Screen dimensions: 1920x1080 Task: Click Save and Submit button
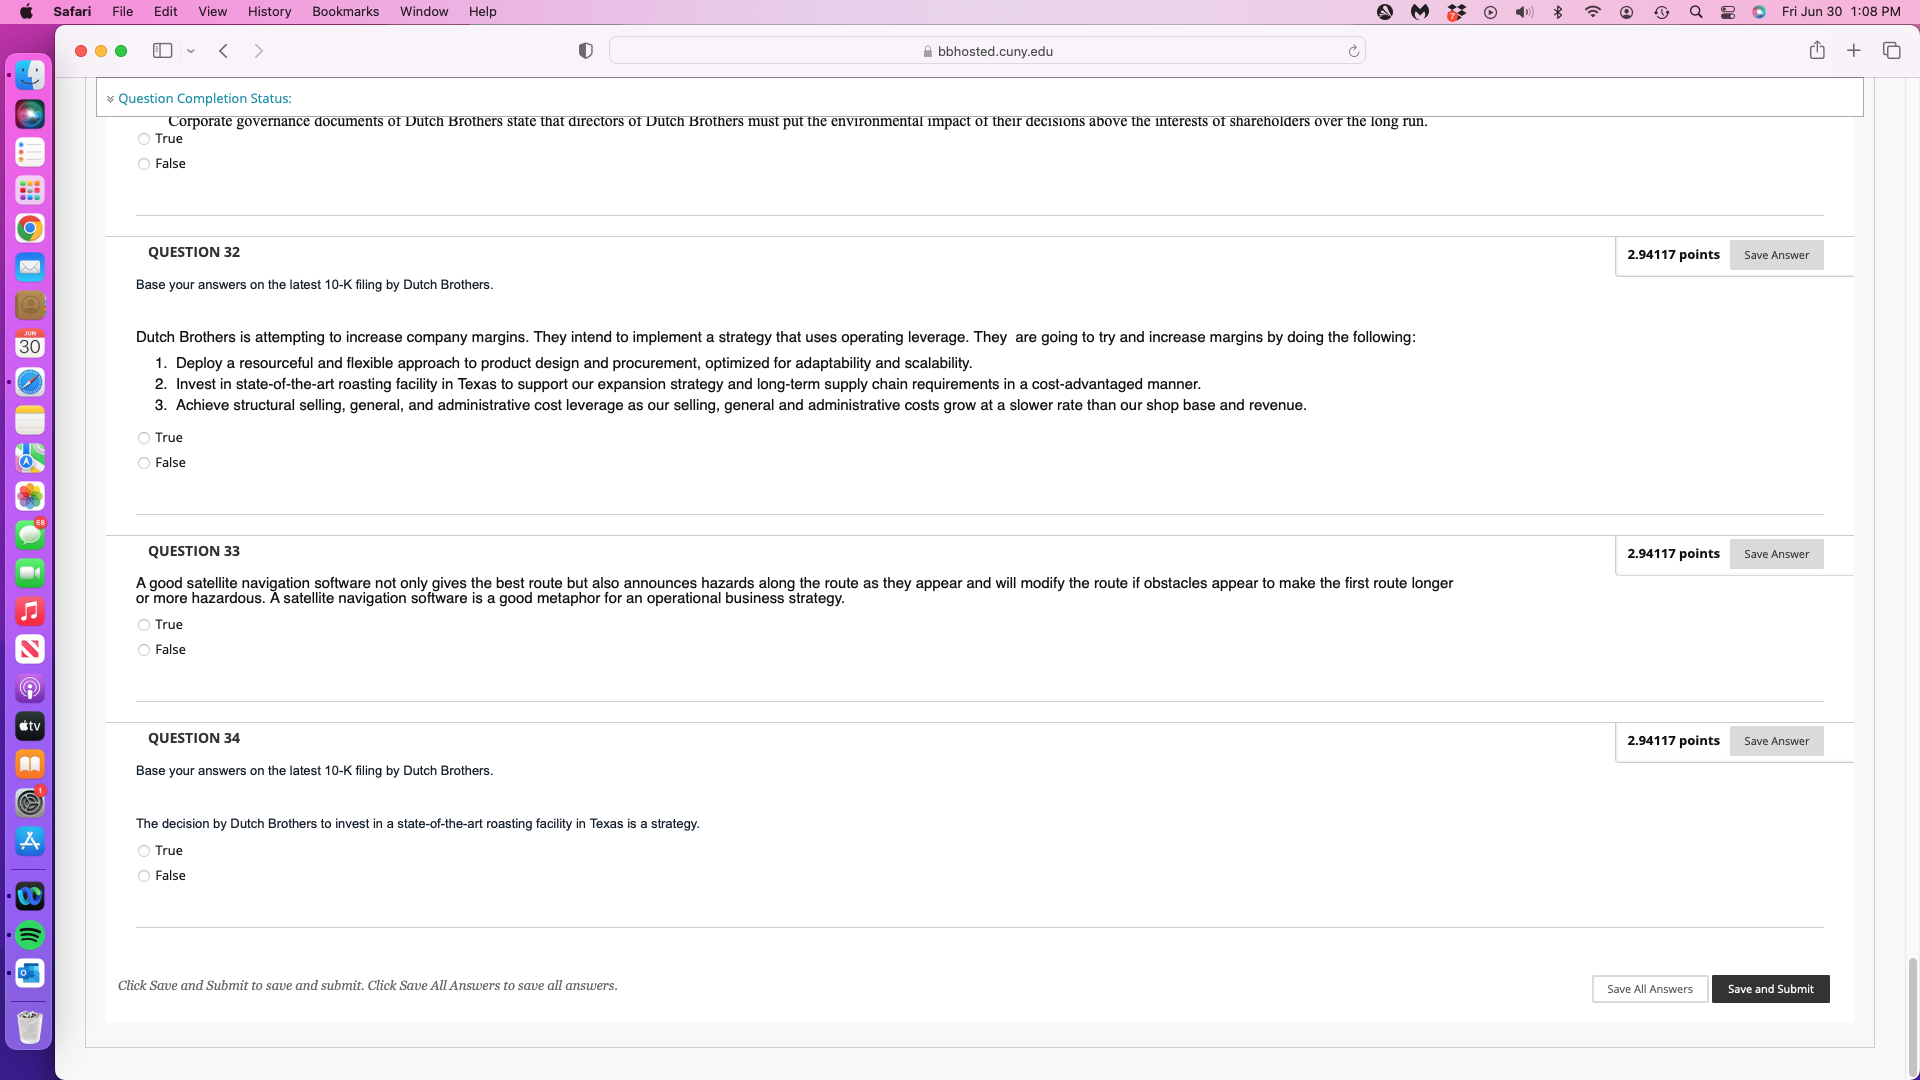(x=1770, y=989)
